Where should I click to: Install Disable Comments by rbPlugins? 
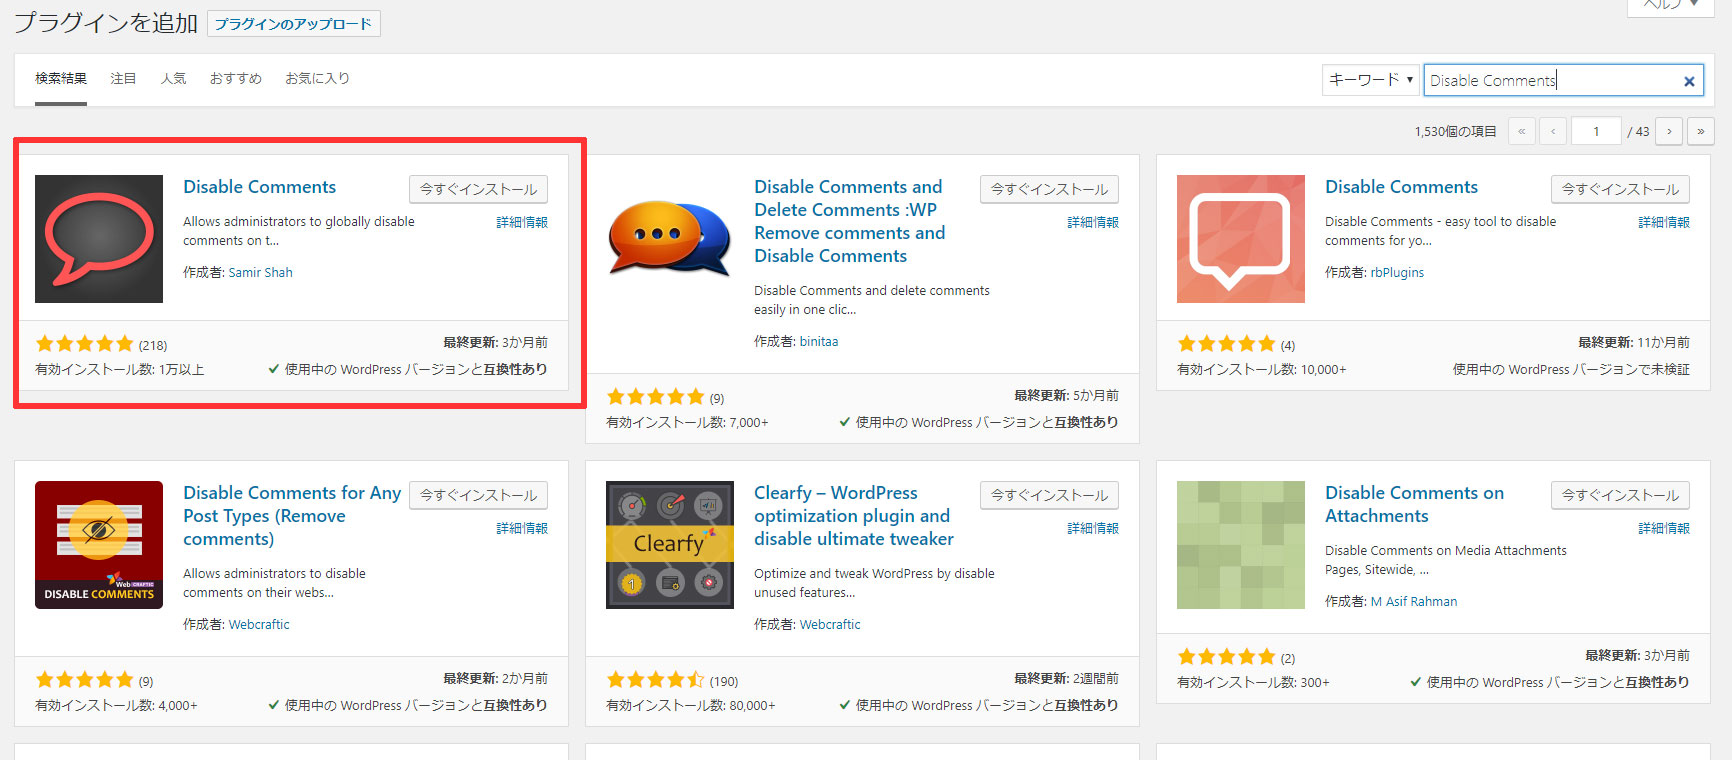coord(1620,189)
